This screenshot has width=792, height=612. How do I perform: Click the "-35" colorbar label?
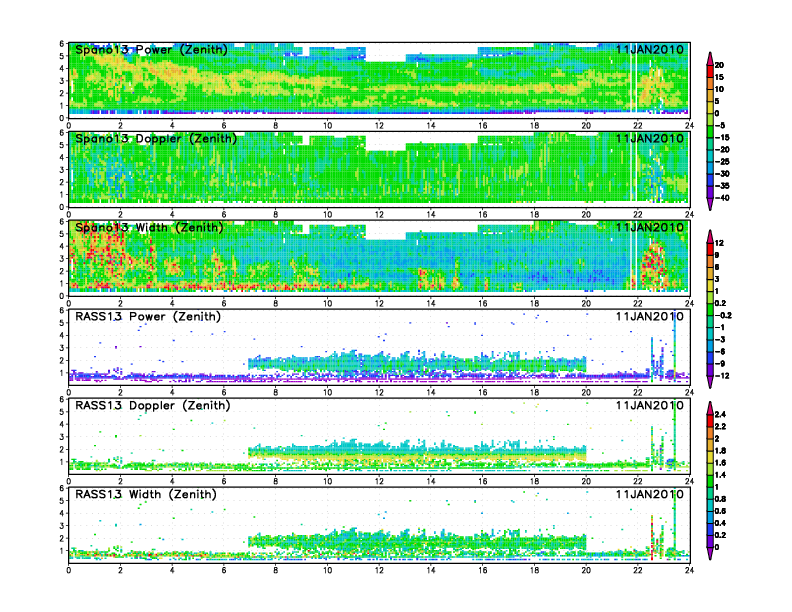722,186
